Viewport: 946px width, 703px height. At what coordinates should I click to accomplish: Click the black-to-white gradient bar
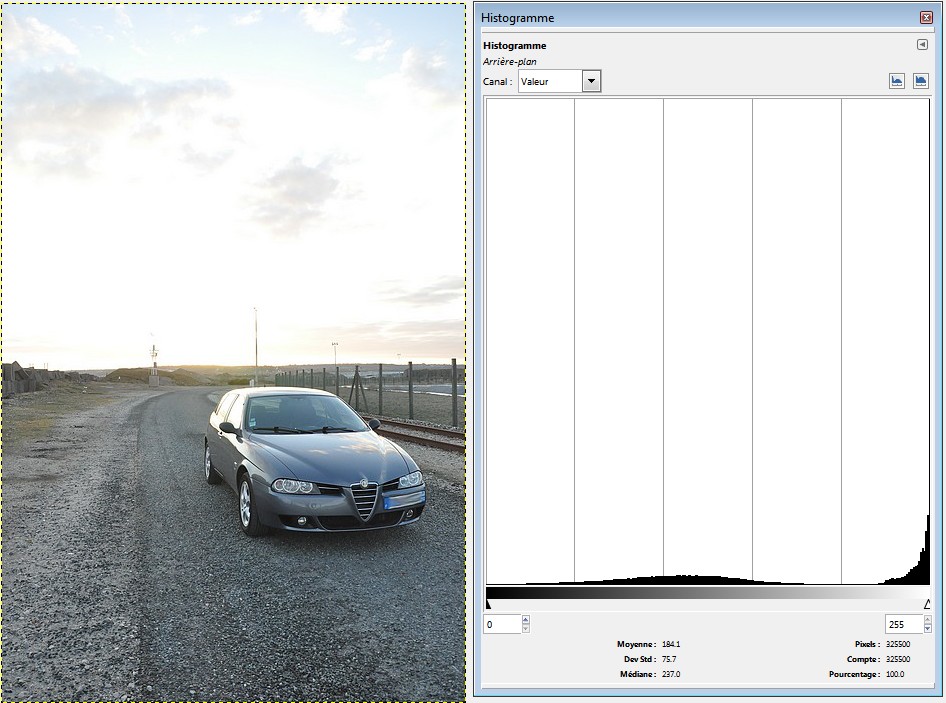(707, 592)
